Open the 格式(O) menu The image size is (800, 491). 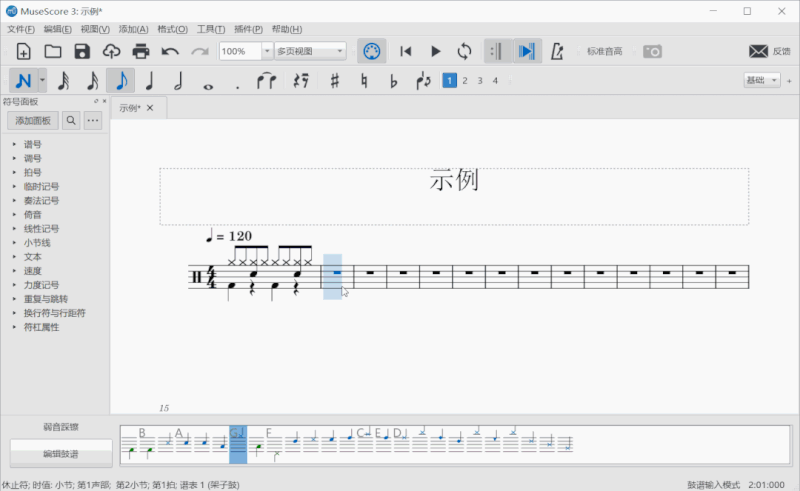(x=172, y=29)
